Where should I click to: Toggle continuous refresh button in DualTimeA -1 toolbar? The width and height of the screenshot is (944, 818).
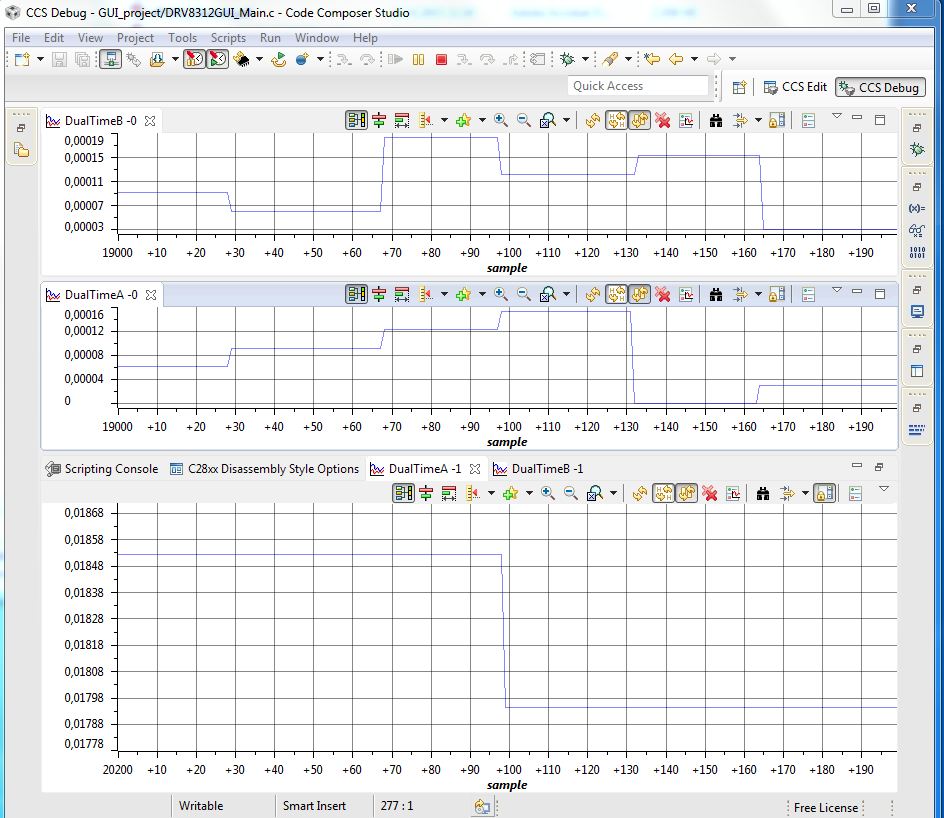coord(687,494)
